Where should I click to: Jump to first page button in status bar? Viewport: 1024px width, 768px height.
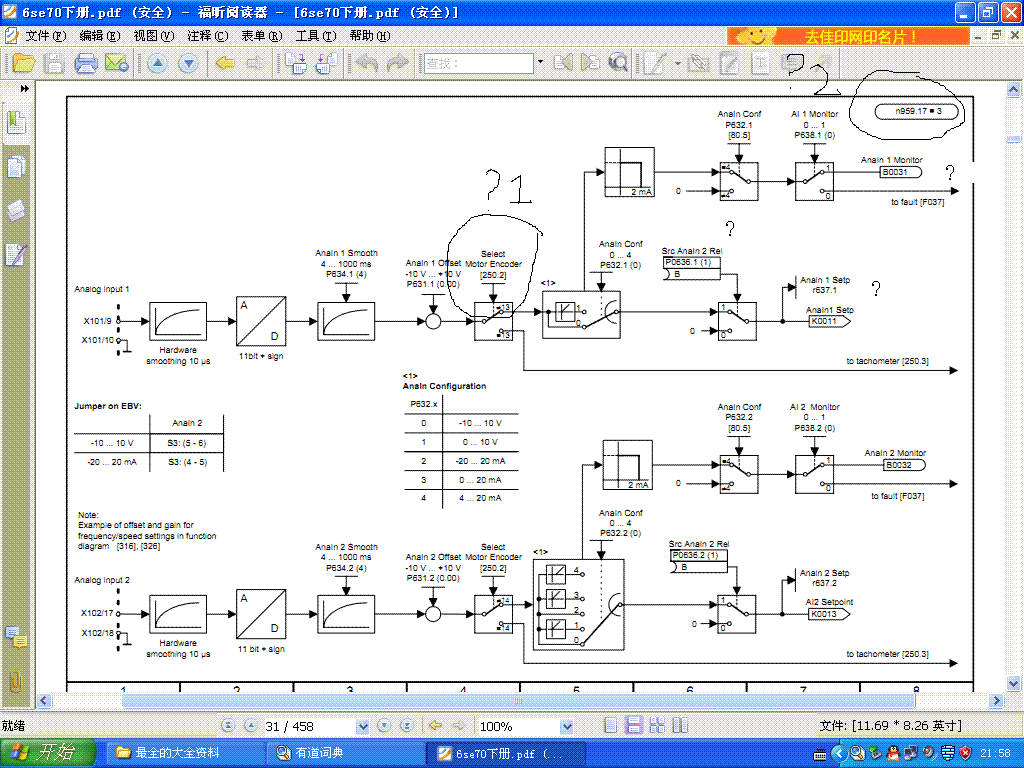(228, 726)
